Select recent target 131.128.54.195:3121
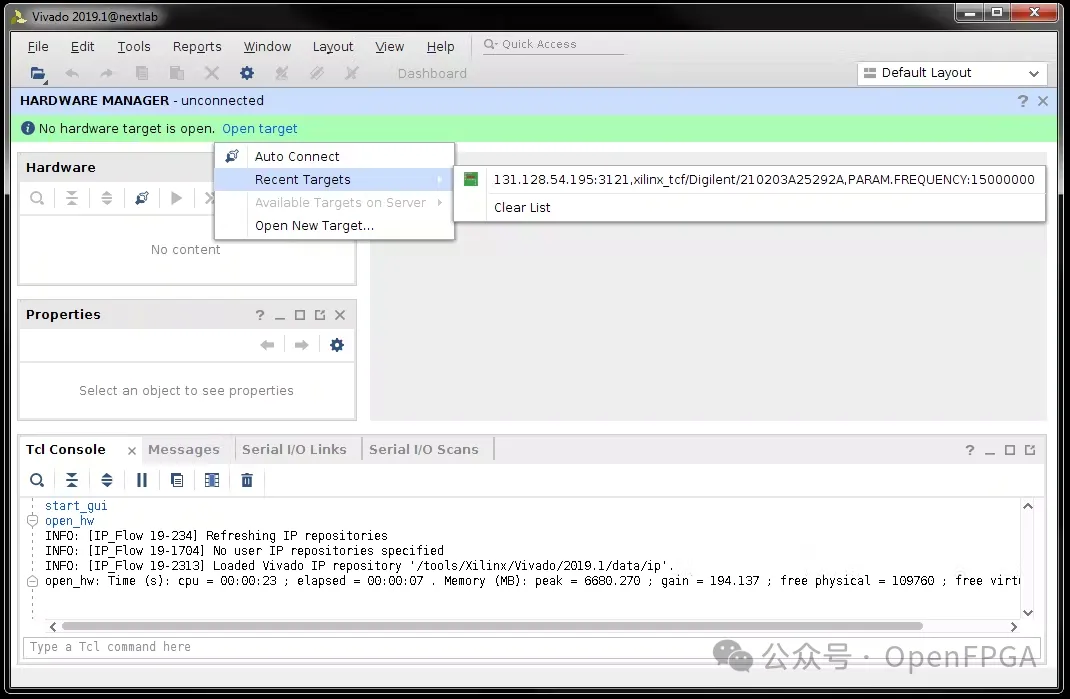The width and height of the screenshot is (1070, 699). click(749, 180)
